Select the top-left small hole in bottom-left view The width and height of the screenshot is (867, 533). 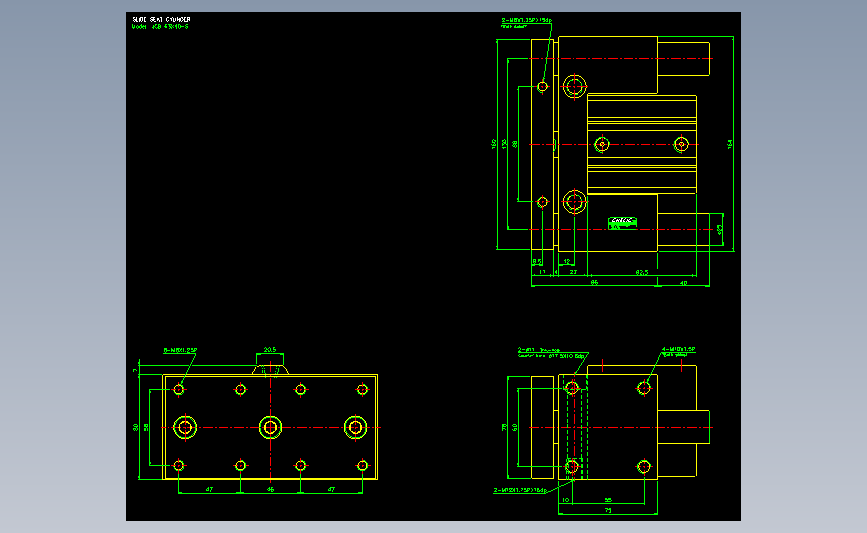tap(179, 390)
